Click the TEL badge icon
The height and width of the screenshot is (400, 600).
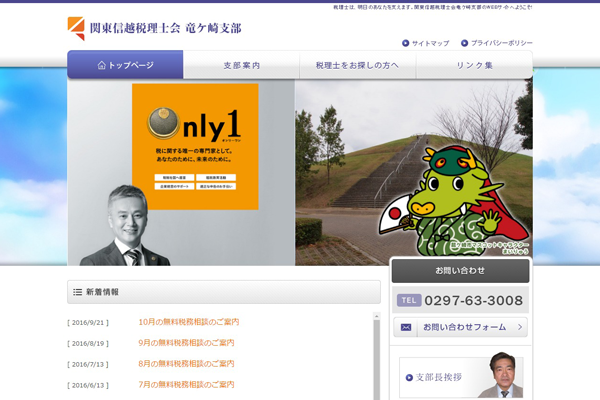[x=409, y=300]
